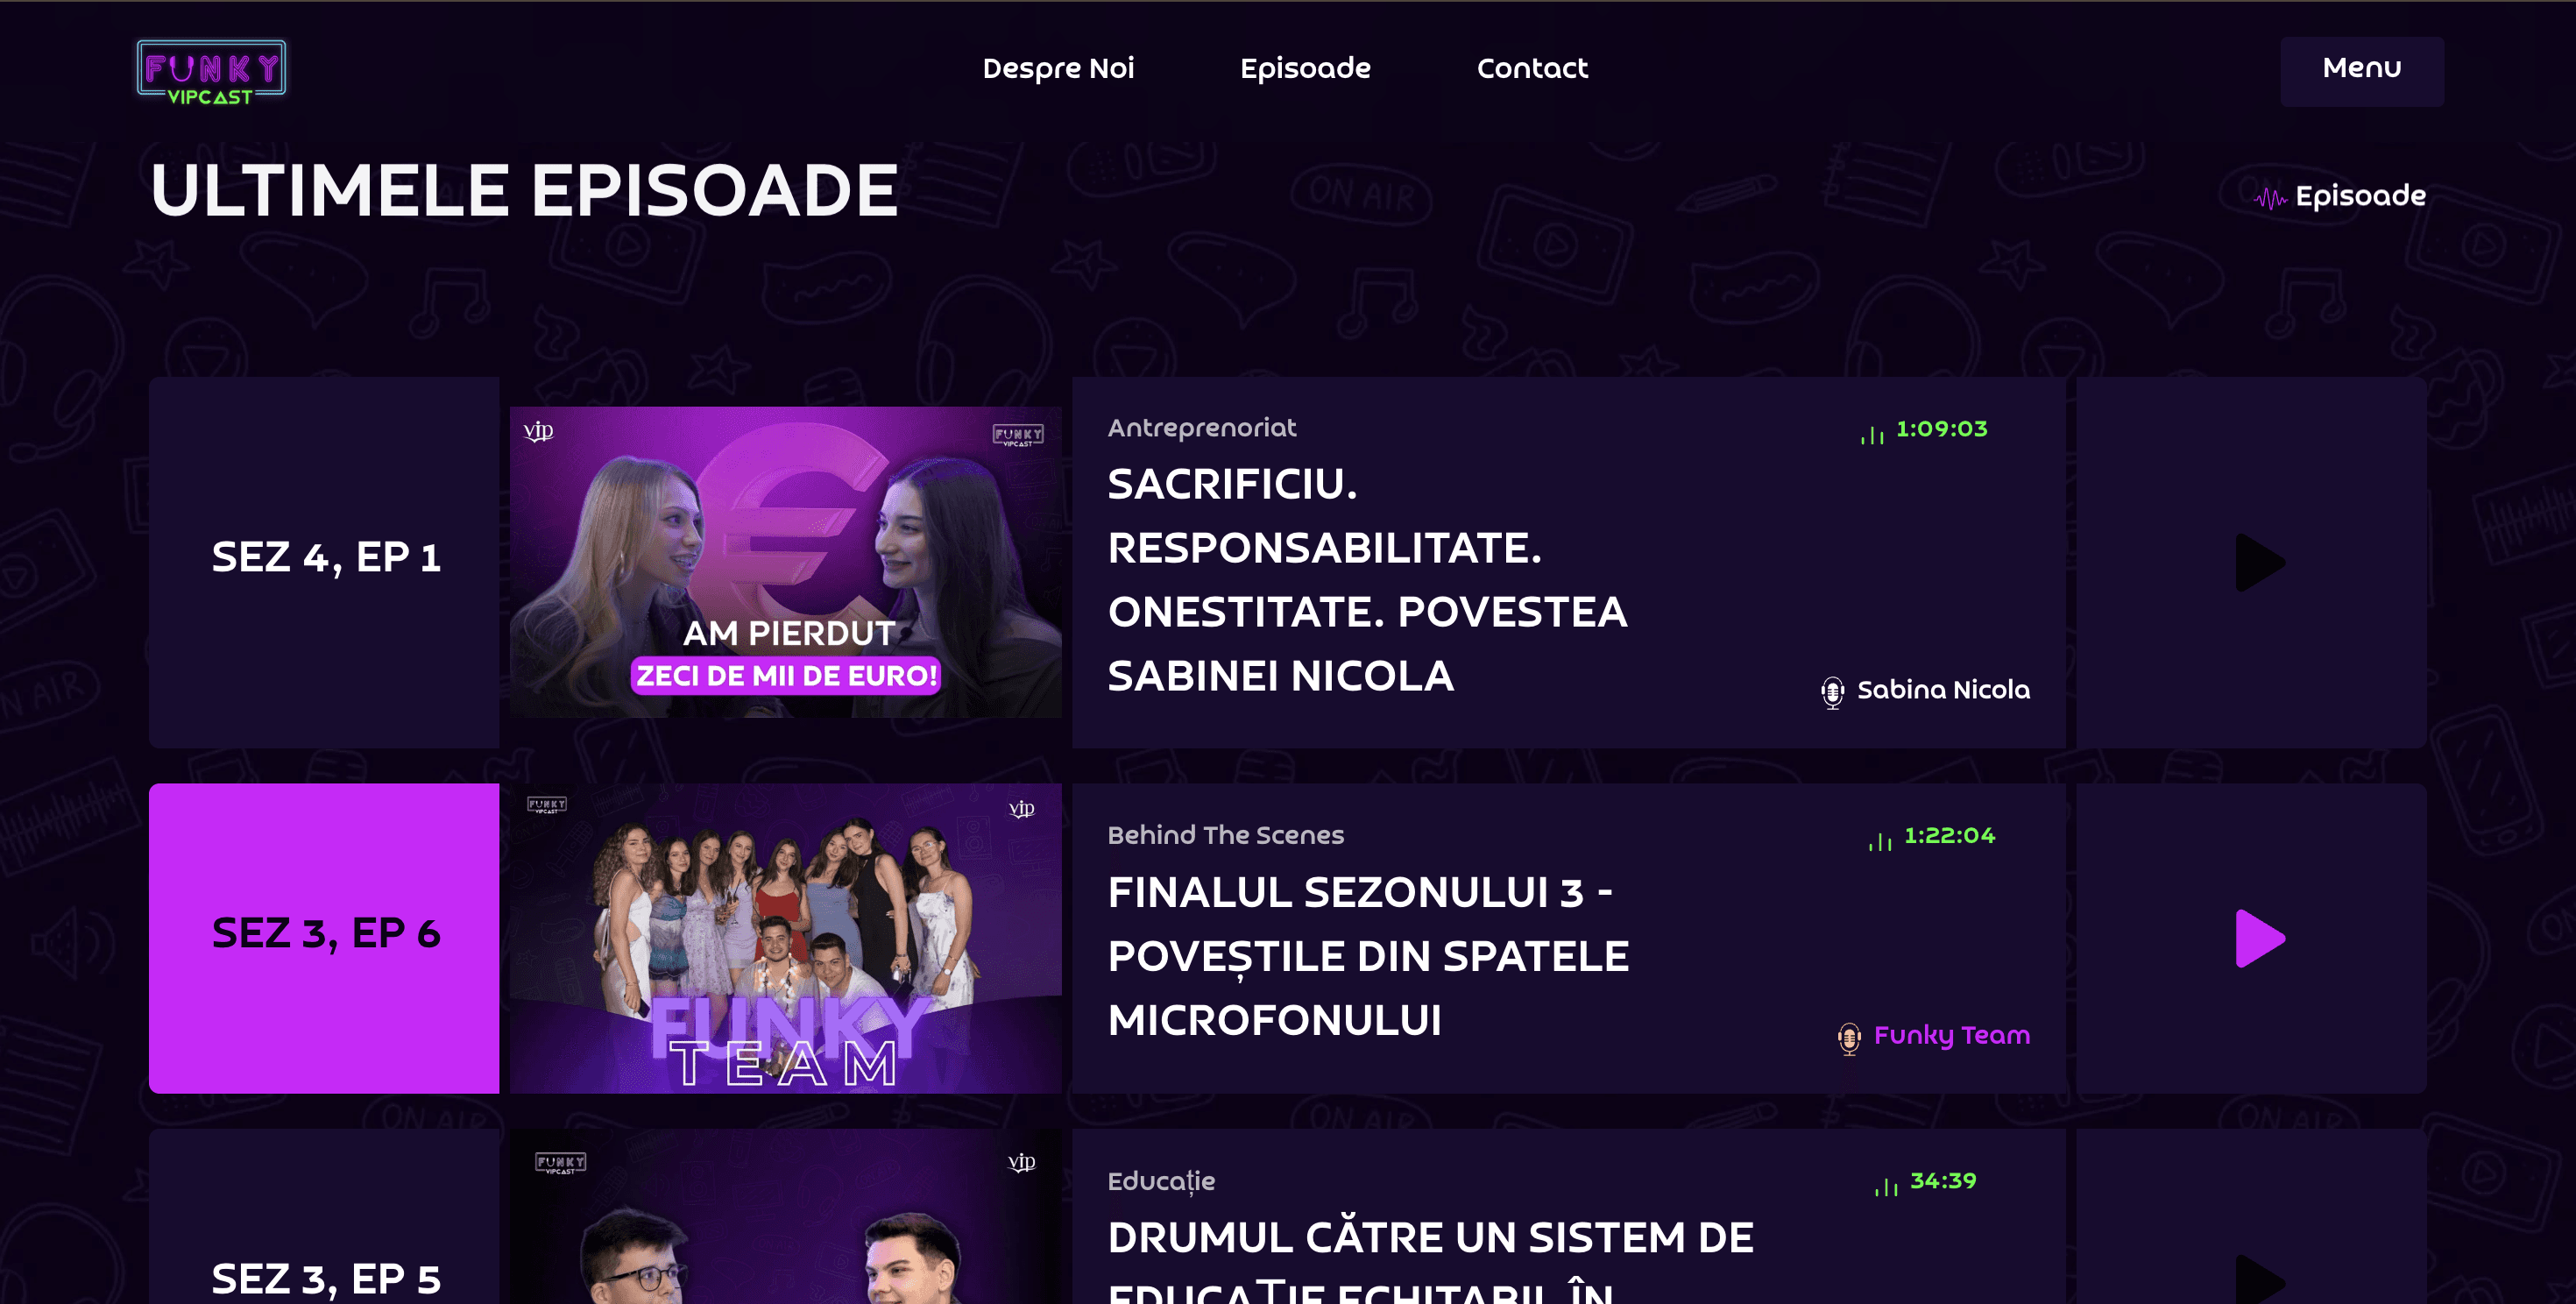Open the Menu button
Viewport: 2576px width, 1304px height.
[2361, 71]
